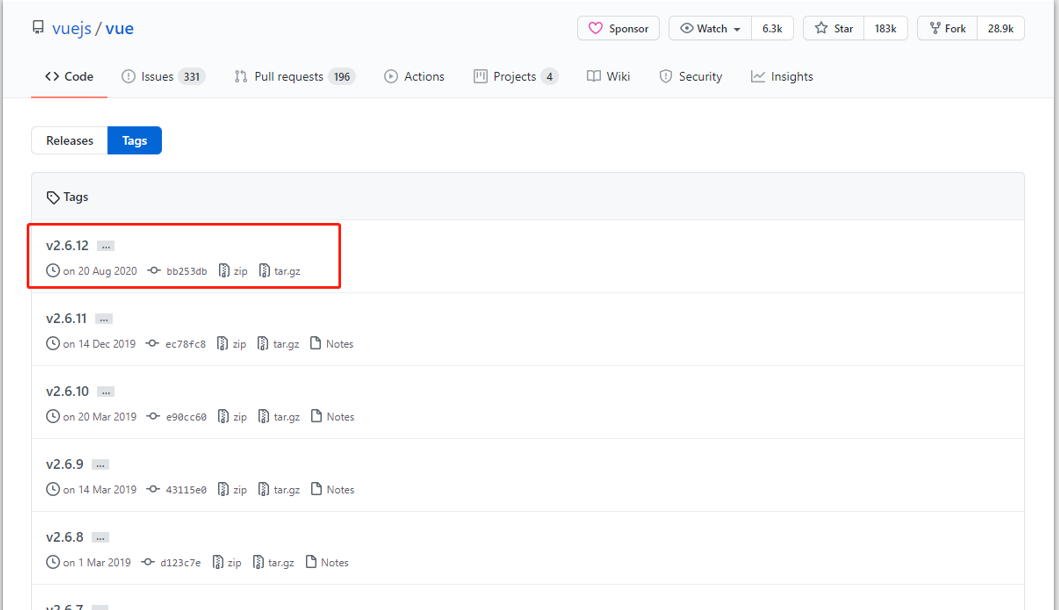The width and height of the screenshot is (1059, 610).
Task: Fork the vue repository
Action: pyautogui.click(x=948, y=28)
